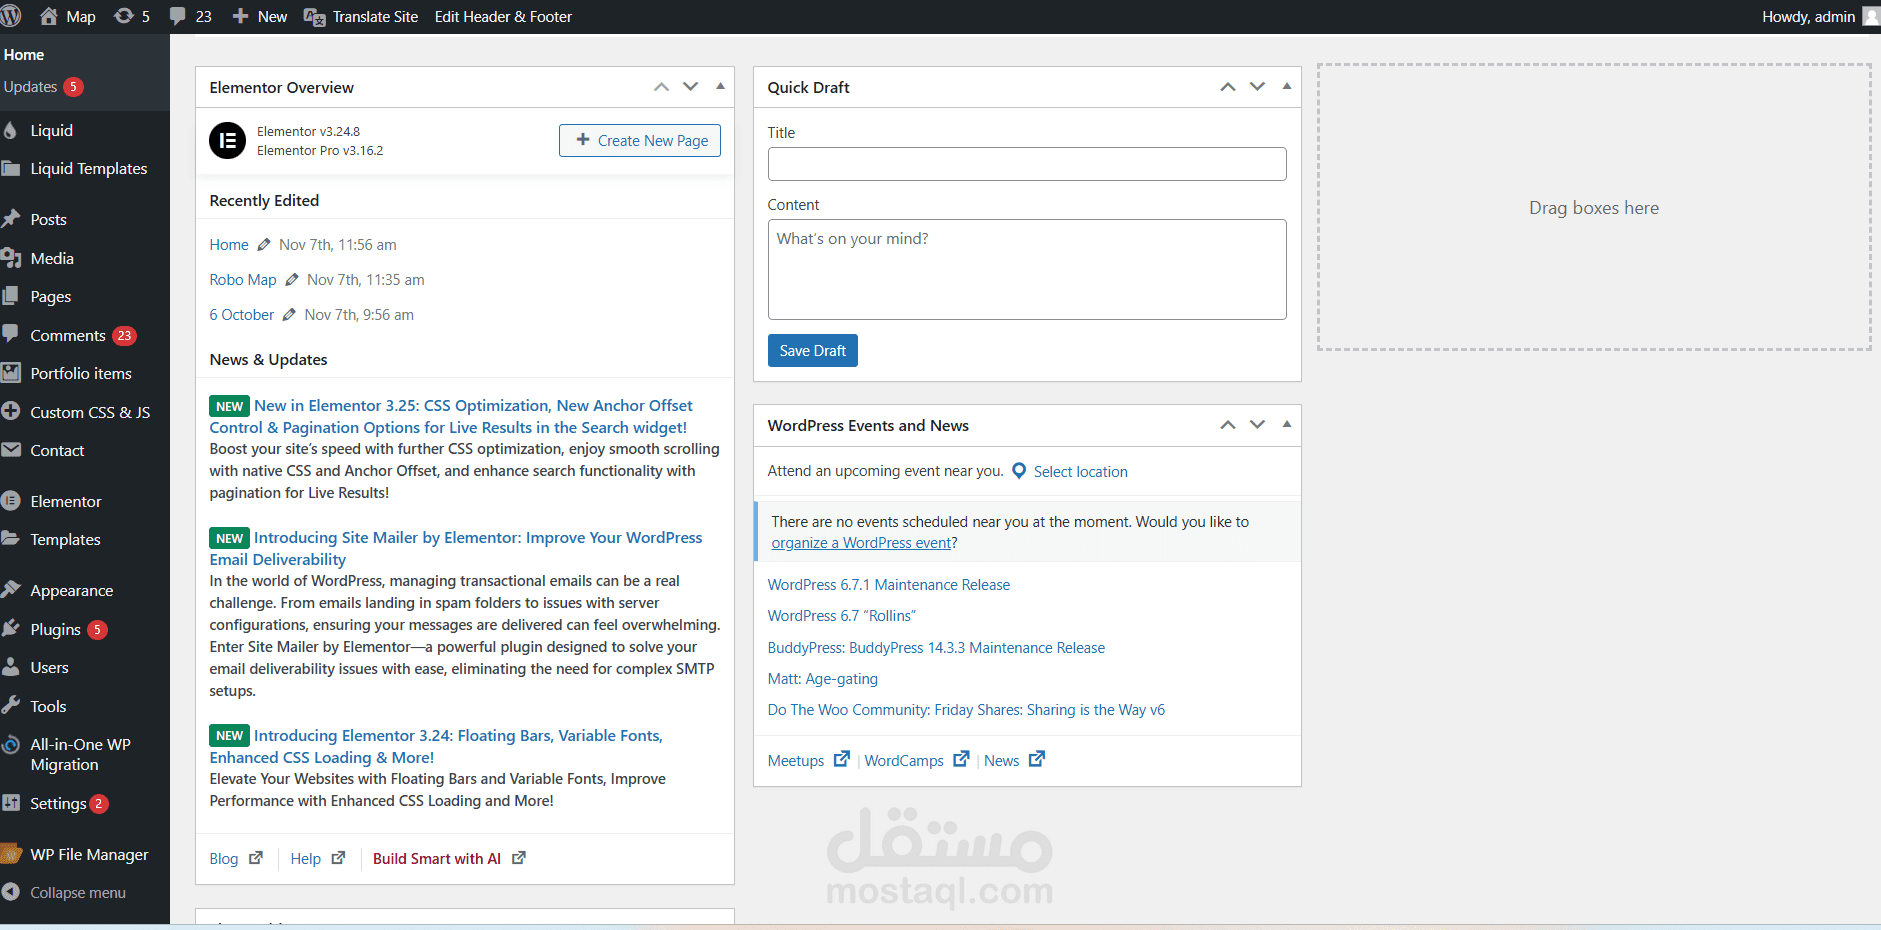This screenshot has height=930, width=1881.
Task: Click the Save Draft button
Action: tap(812, 350)
